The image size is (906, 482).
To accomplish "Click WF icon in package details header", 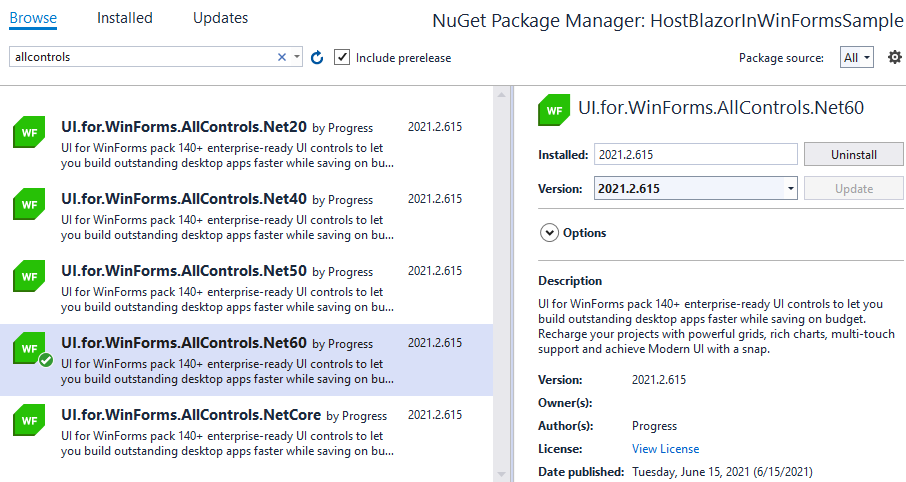I will pos(554,110).
